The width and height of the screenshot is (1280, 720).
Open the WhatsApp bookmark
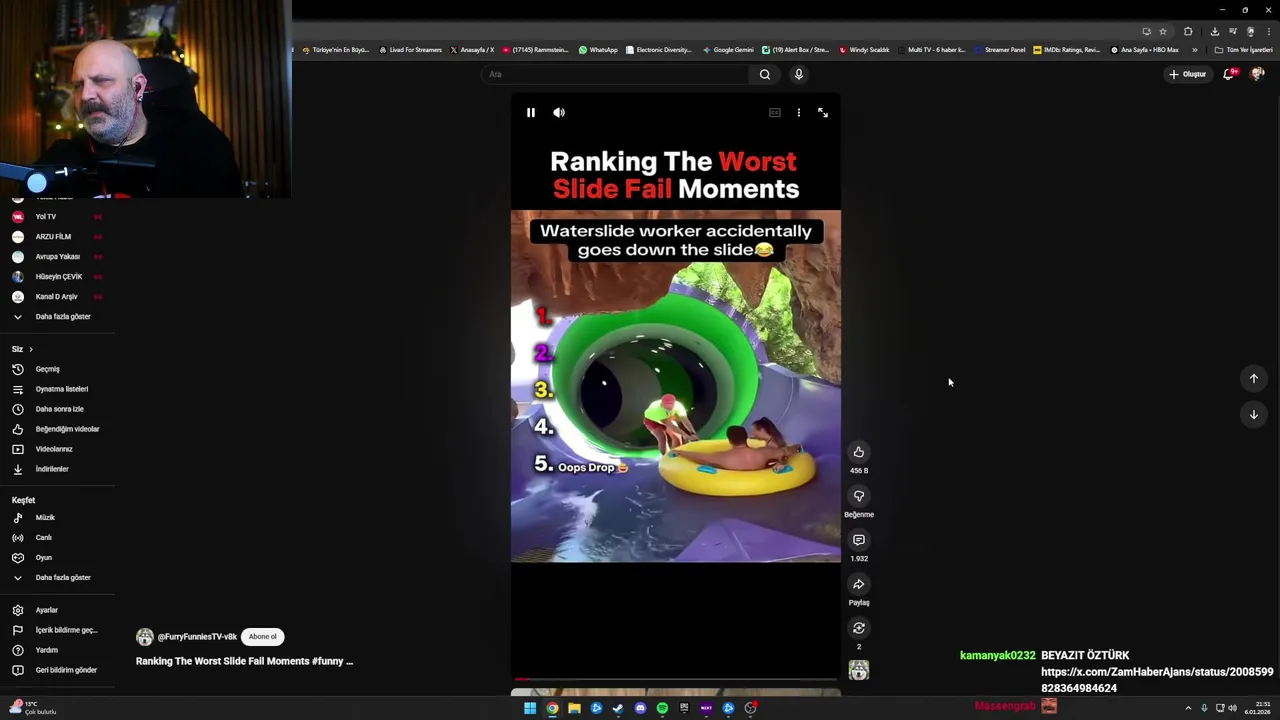[598, 50]
